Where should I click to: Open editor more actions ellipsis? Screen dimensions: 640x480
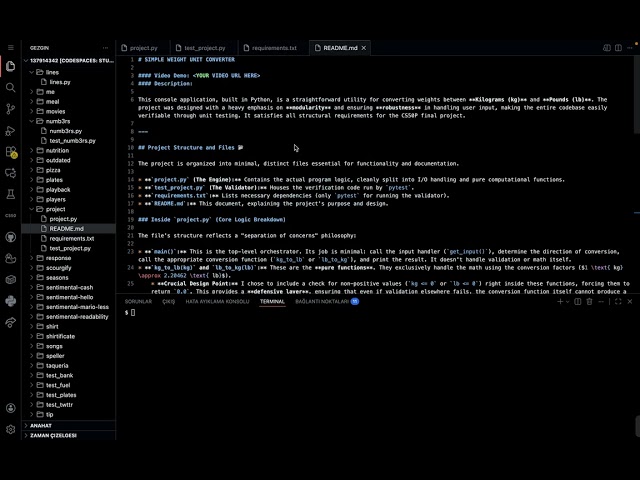(x=630, y=48)
